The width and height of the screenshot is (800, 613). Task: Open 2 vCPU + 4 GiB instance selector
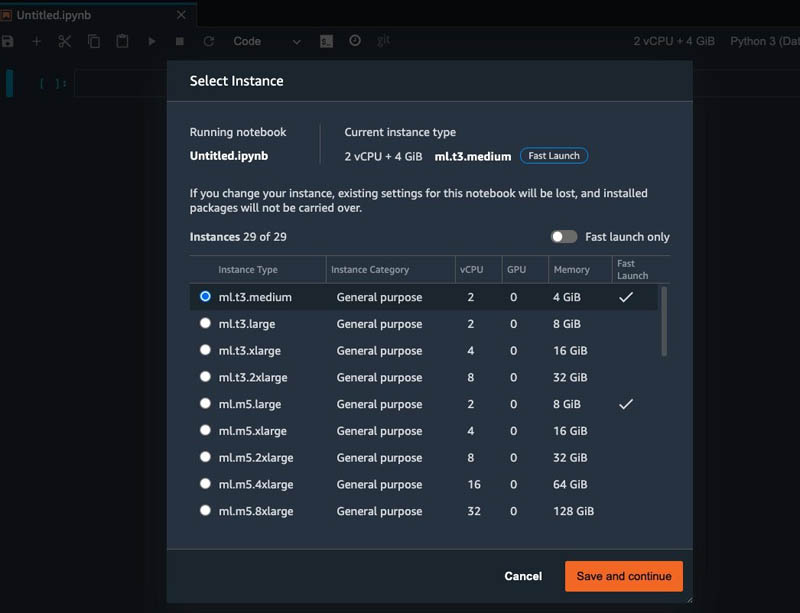tap(673, 41)
